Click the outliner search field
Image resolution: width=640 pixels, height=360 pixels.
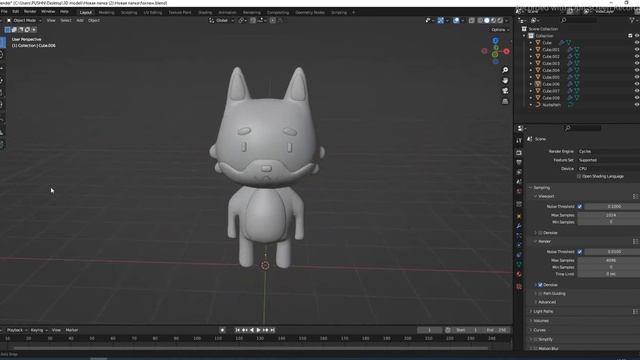(x=580, y=20)
